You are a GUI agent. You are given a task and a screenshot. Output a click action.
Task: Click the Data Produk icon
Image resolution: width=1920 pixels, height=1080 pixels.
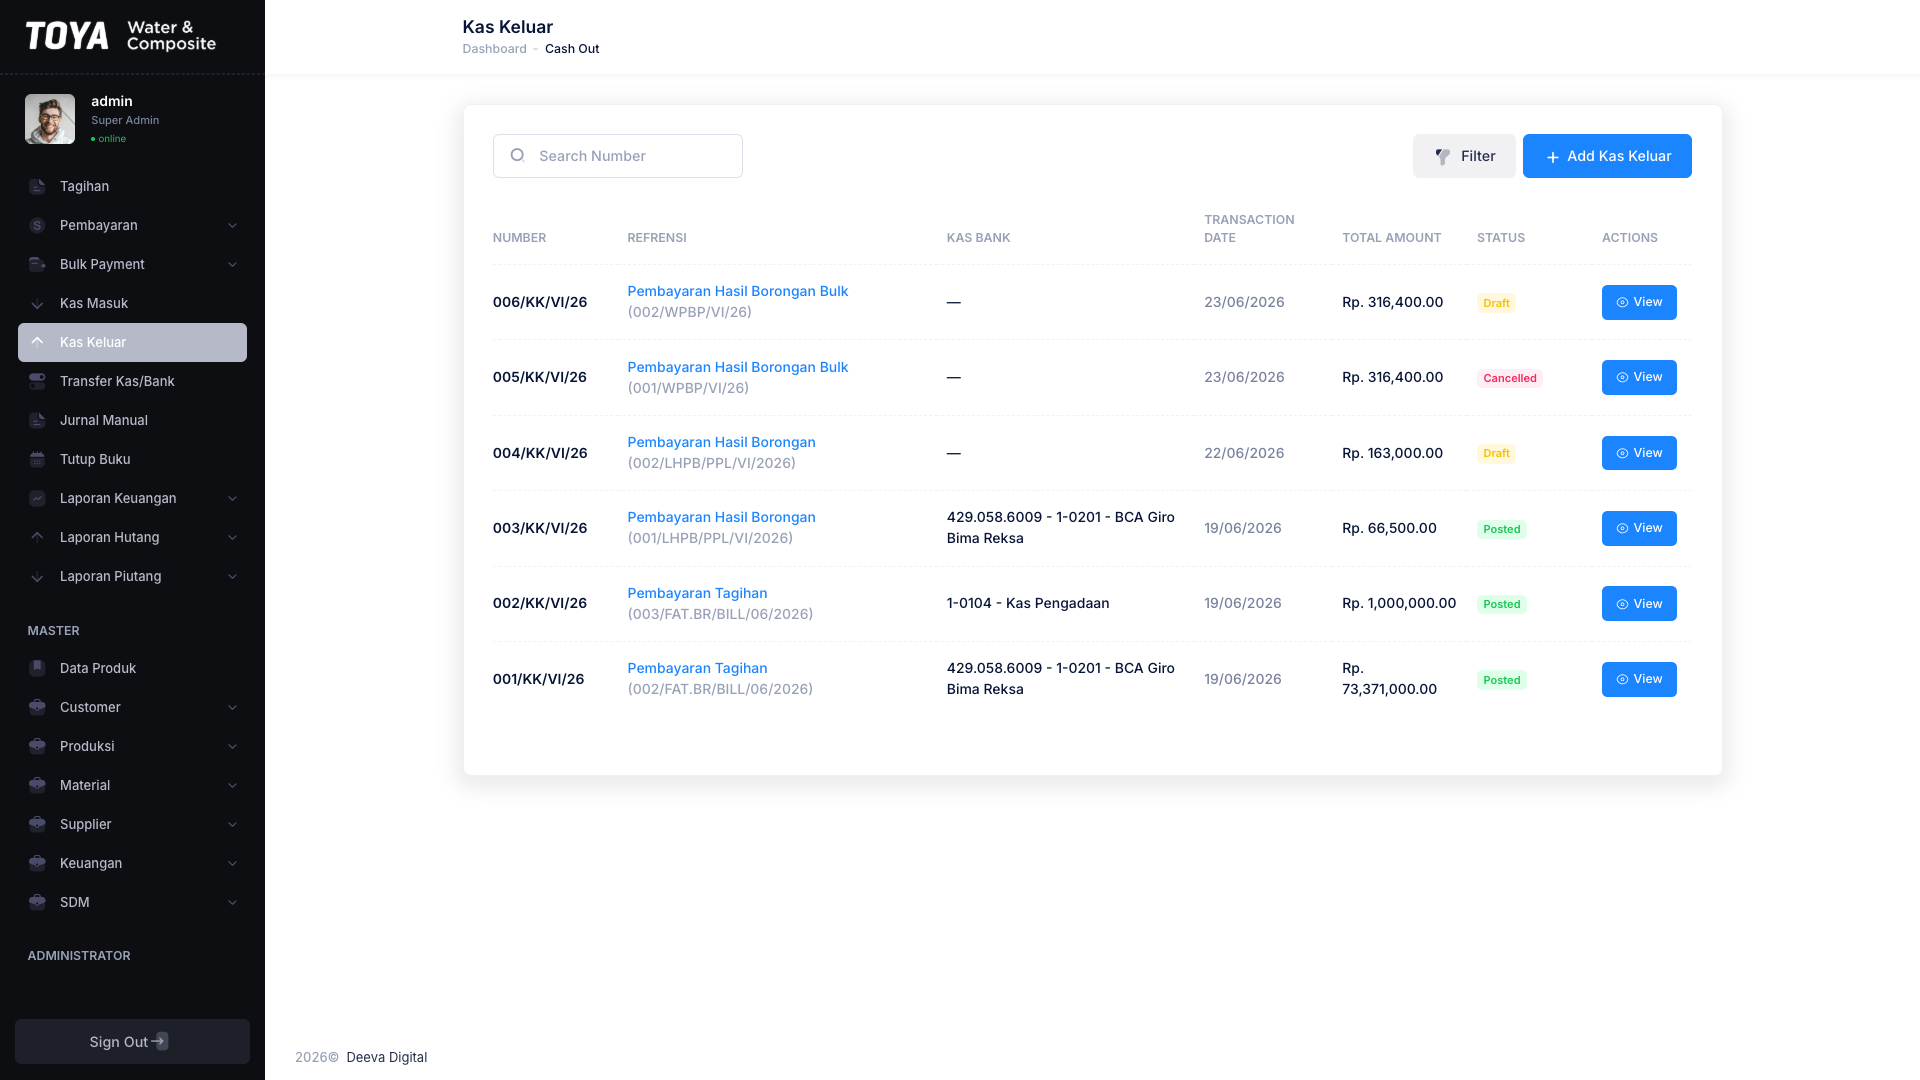(37, 668)
